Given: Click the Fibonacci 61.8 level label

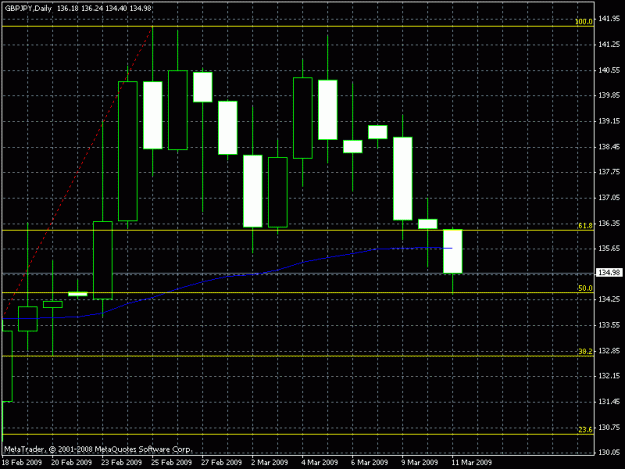Looking at the screenshot, I should [x=586, y=226].
